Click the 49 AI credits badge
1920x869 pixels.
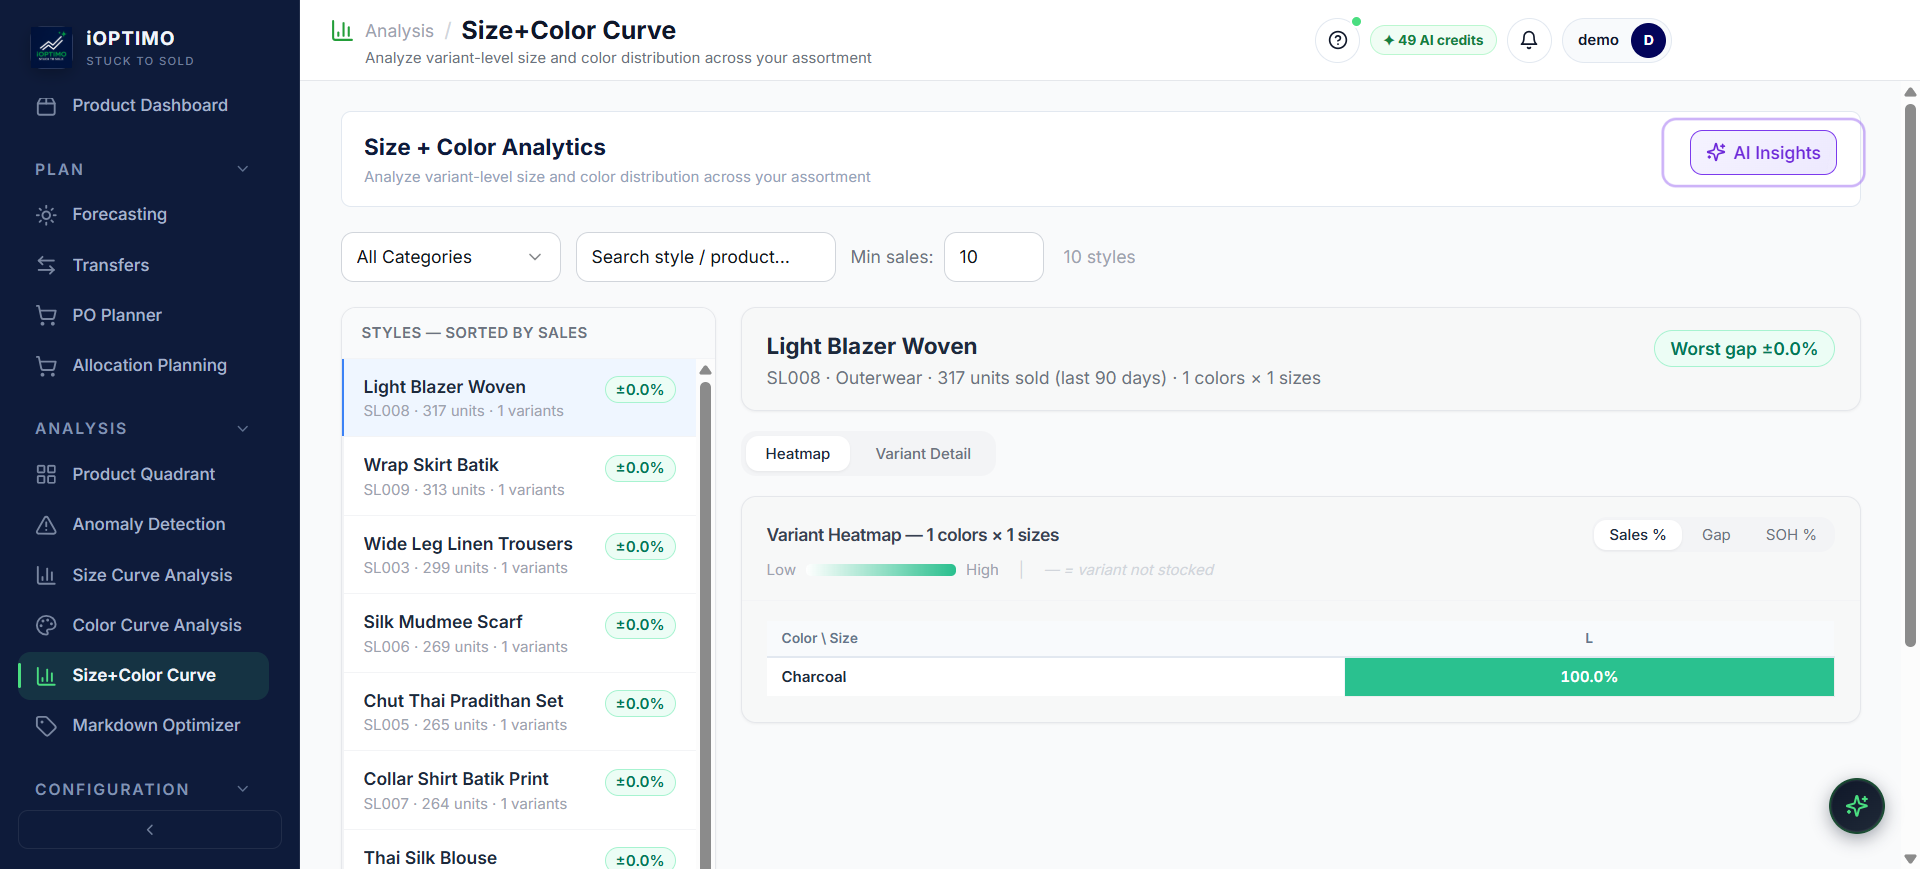pyautogui.click(x=1433, y=40)
